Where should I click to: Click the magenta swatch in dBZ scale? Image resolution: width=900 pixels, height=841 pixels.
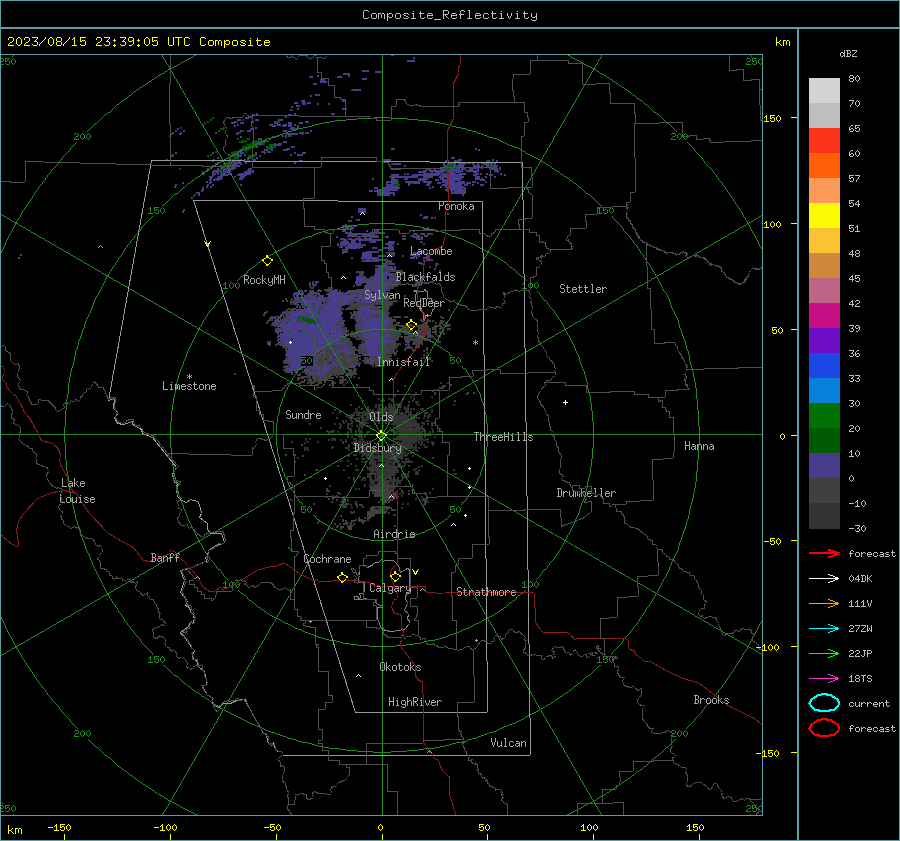pos(824,315)
